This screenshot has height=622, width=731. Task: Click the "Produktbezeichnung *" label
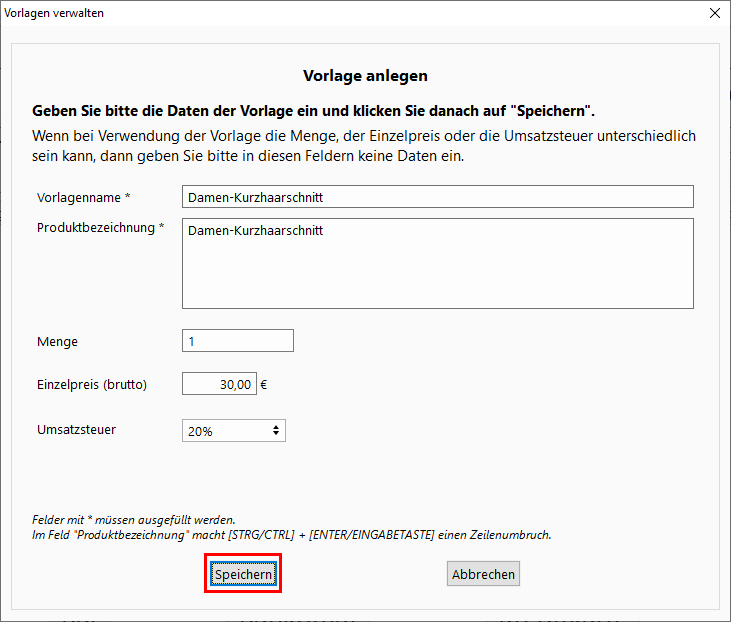(100, 228)
